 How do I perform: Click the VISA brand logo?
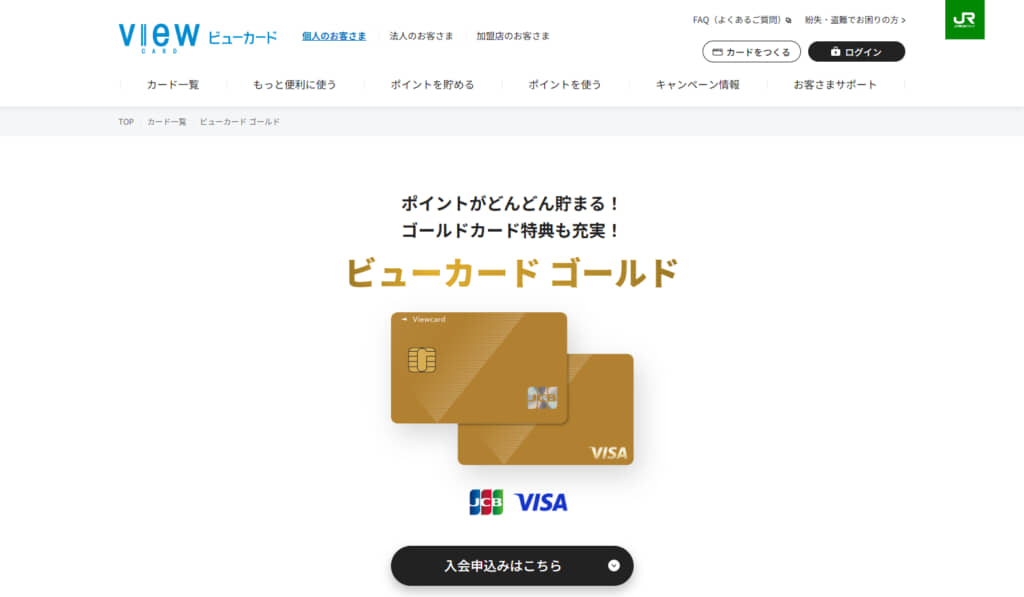coord(541,502)
